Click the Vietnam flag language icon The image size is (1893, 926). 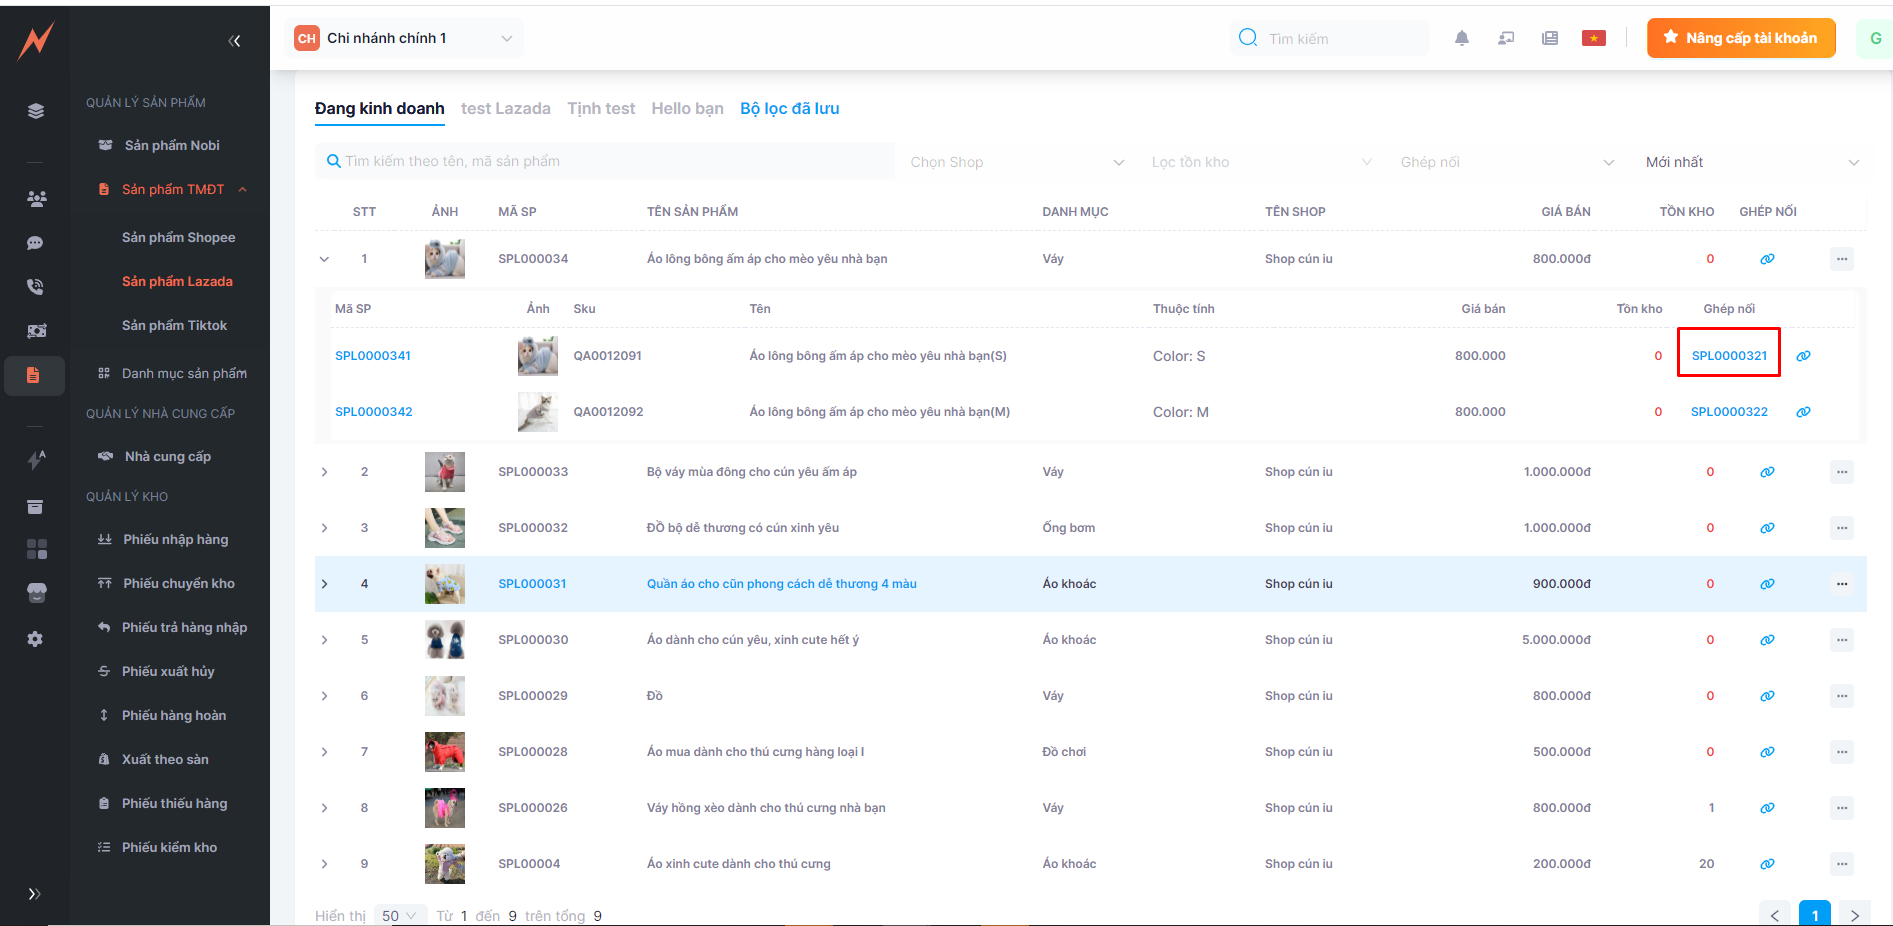[x=1593, y=38]
